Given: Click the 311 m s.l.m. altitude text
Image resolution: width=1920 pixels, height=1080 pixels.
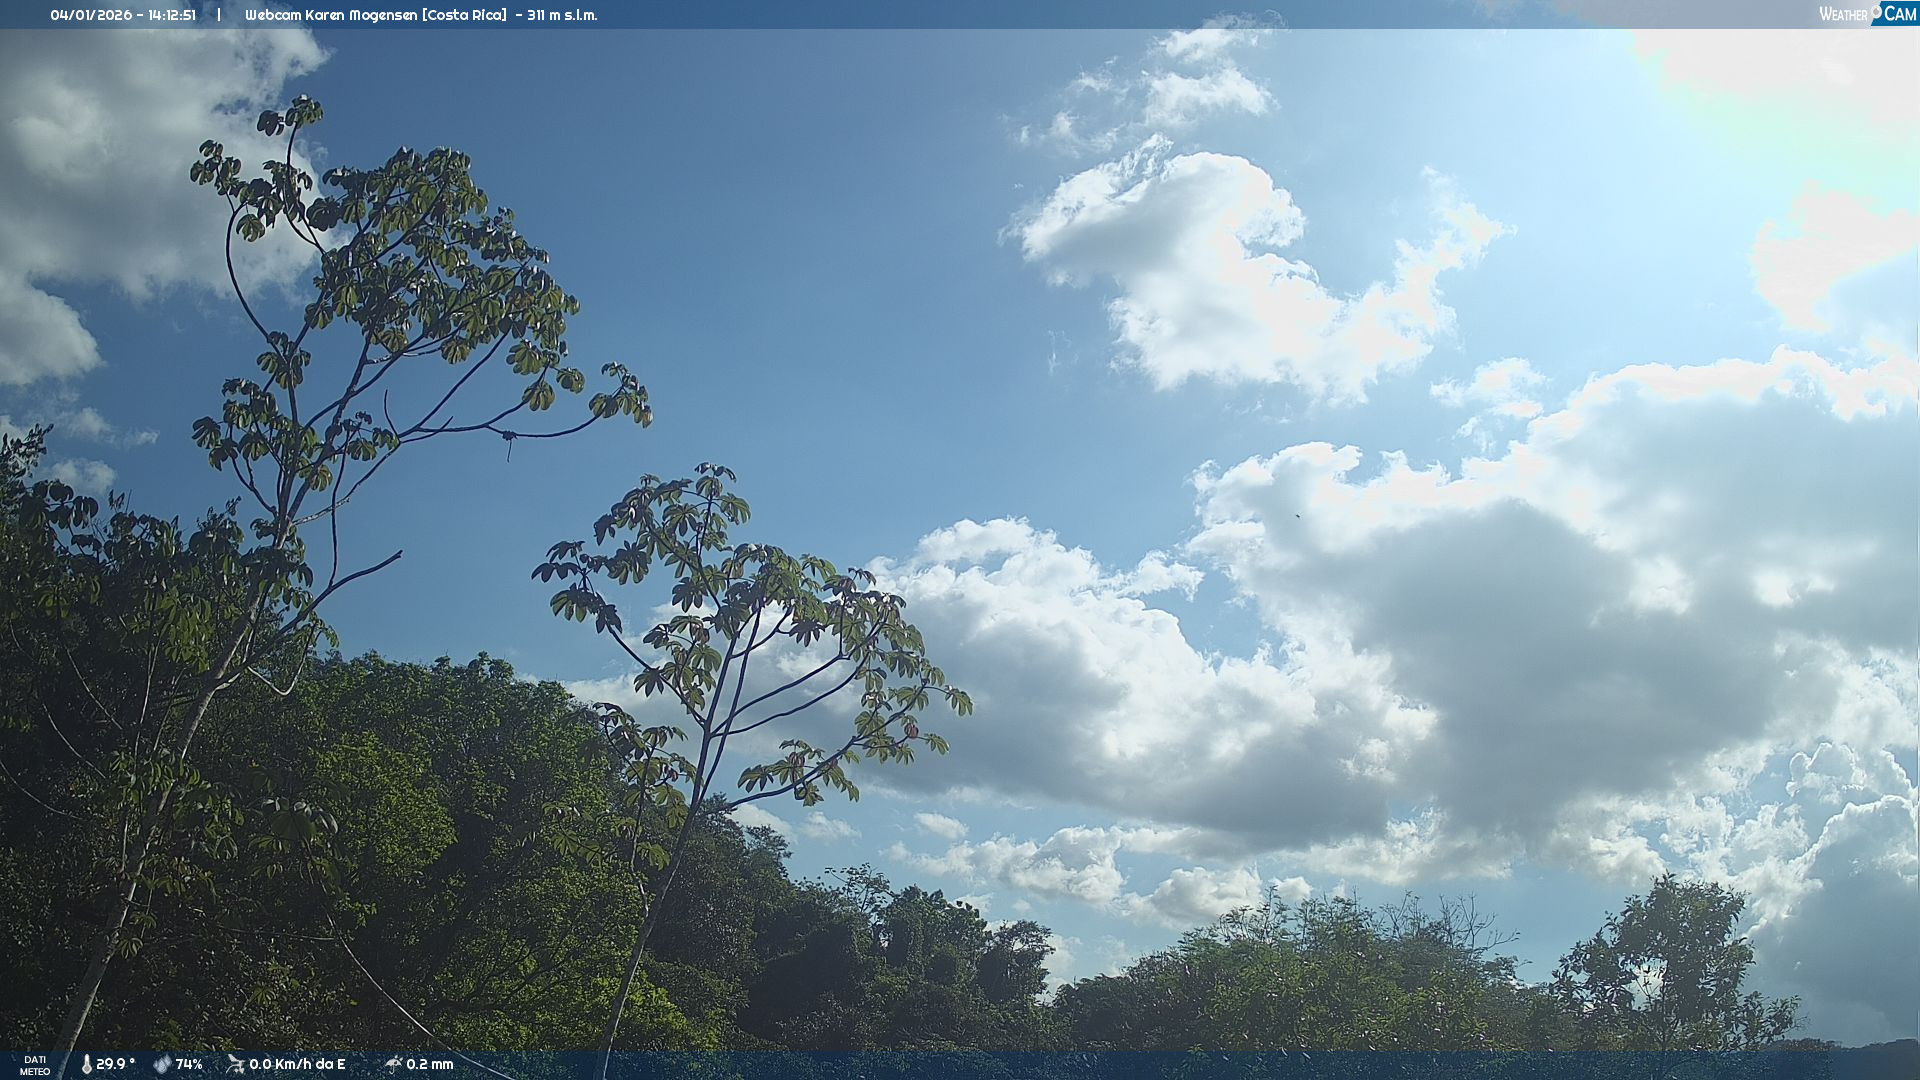Looking at the screenshot, I should 562,15.
